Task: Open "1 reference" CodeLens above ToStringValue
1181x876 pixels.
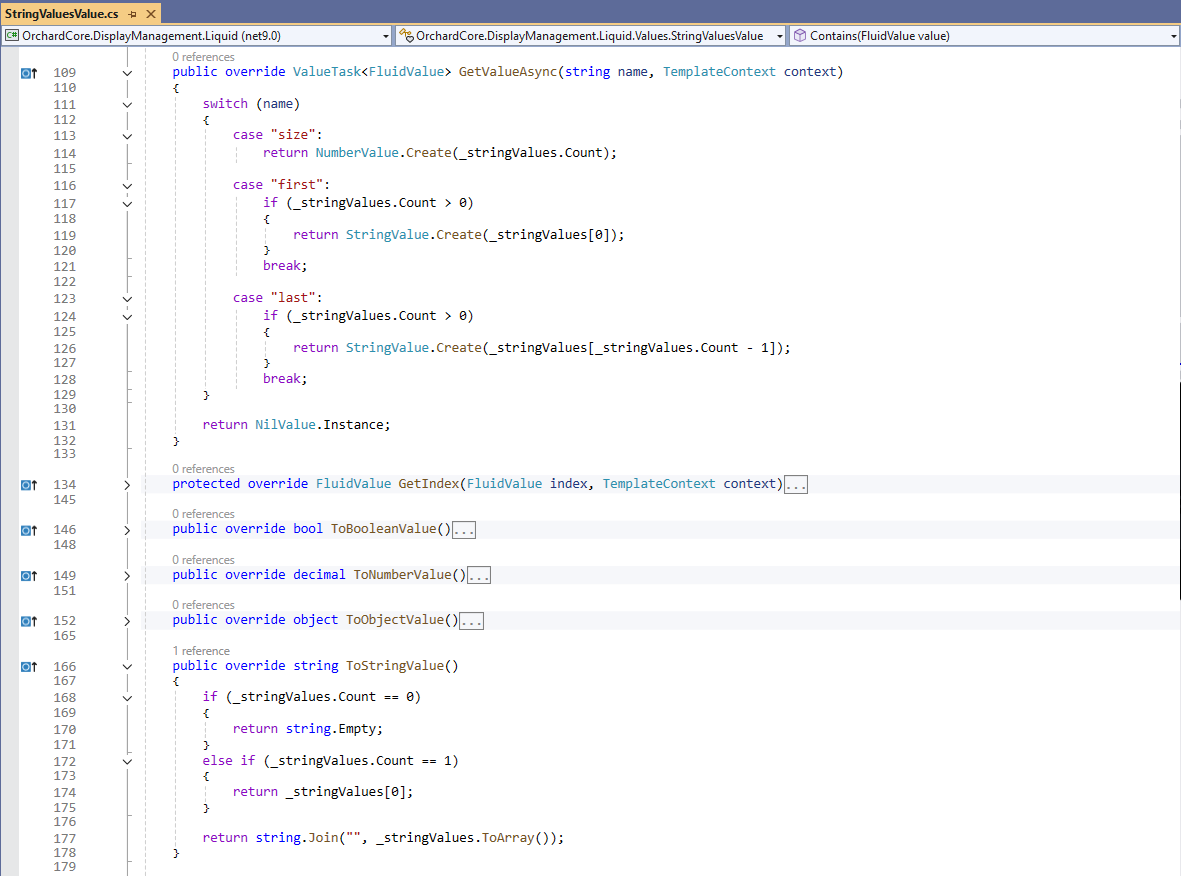Action: (201, 652)
